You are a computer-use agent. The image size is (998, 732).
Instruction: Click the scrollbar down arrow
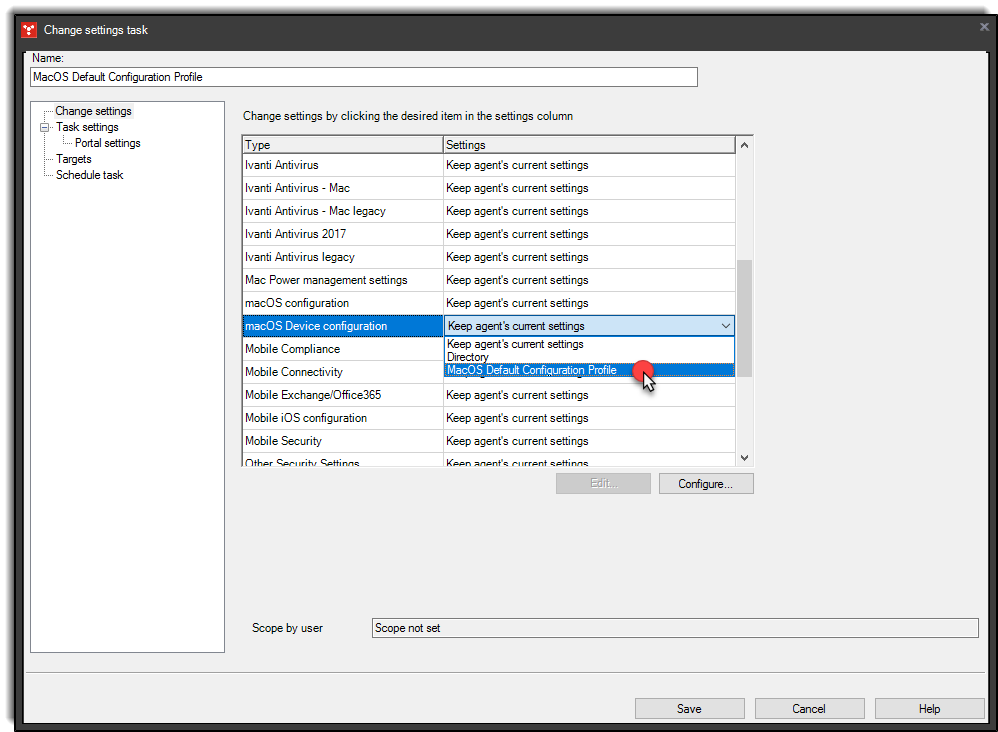point(743,457)
